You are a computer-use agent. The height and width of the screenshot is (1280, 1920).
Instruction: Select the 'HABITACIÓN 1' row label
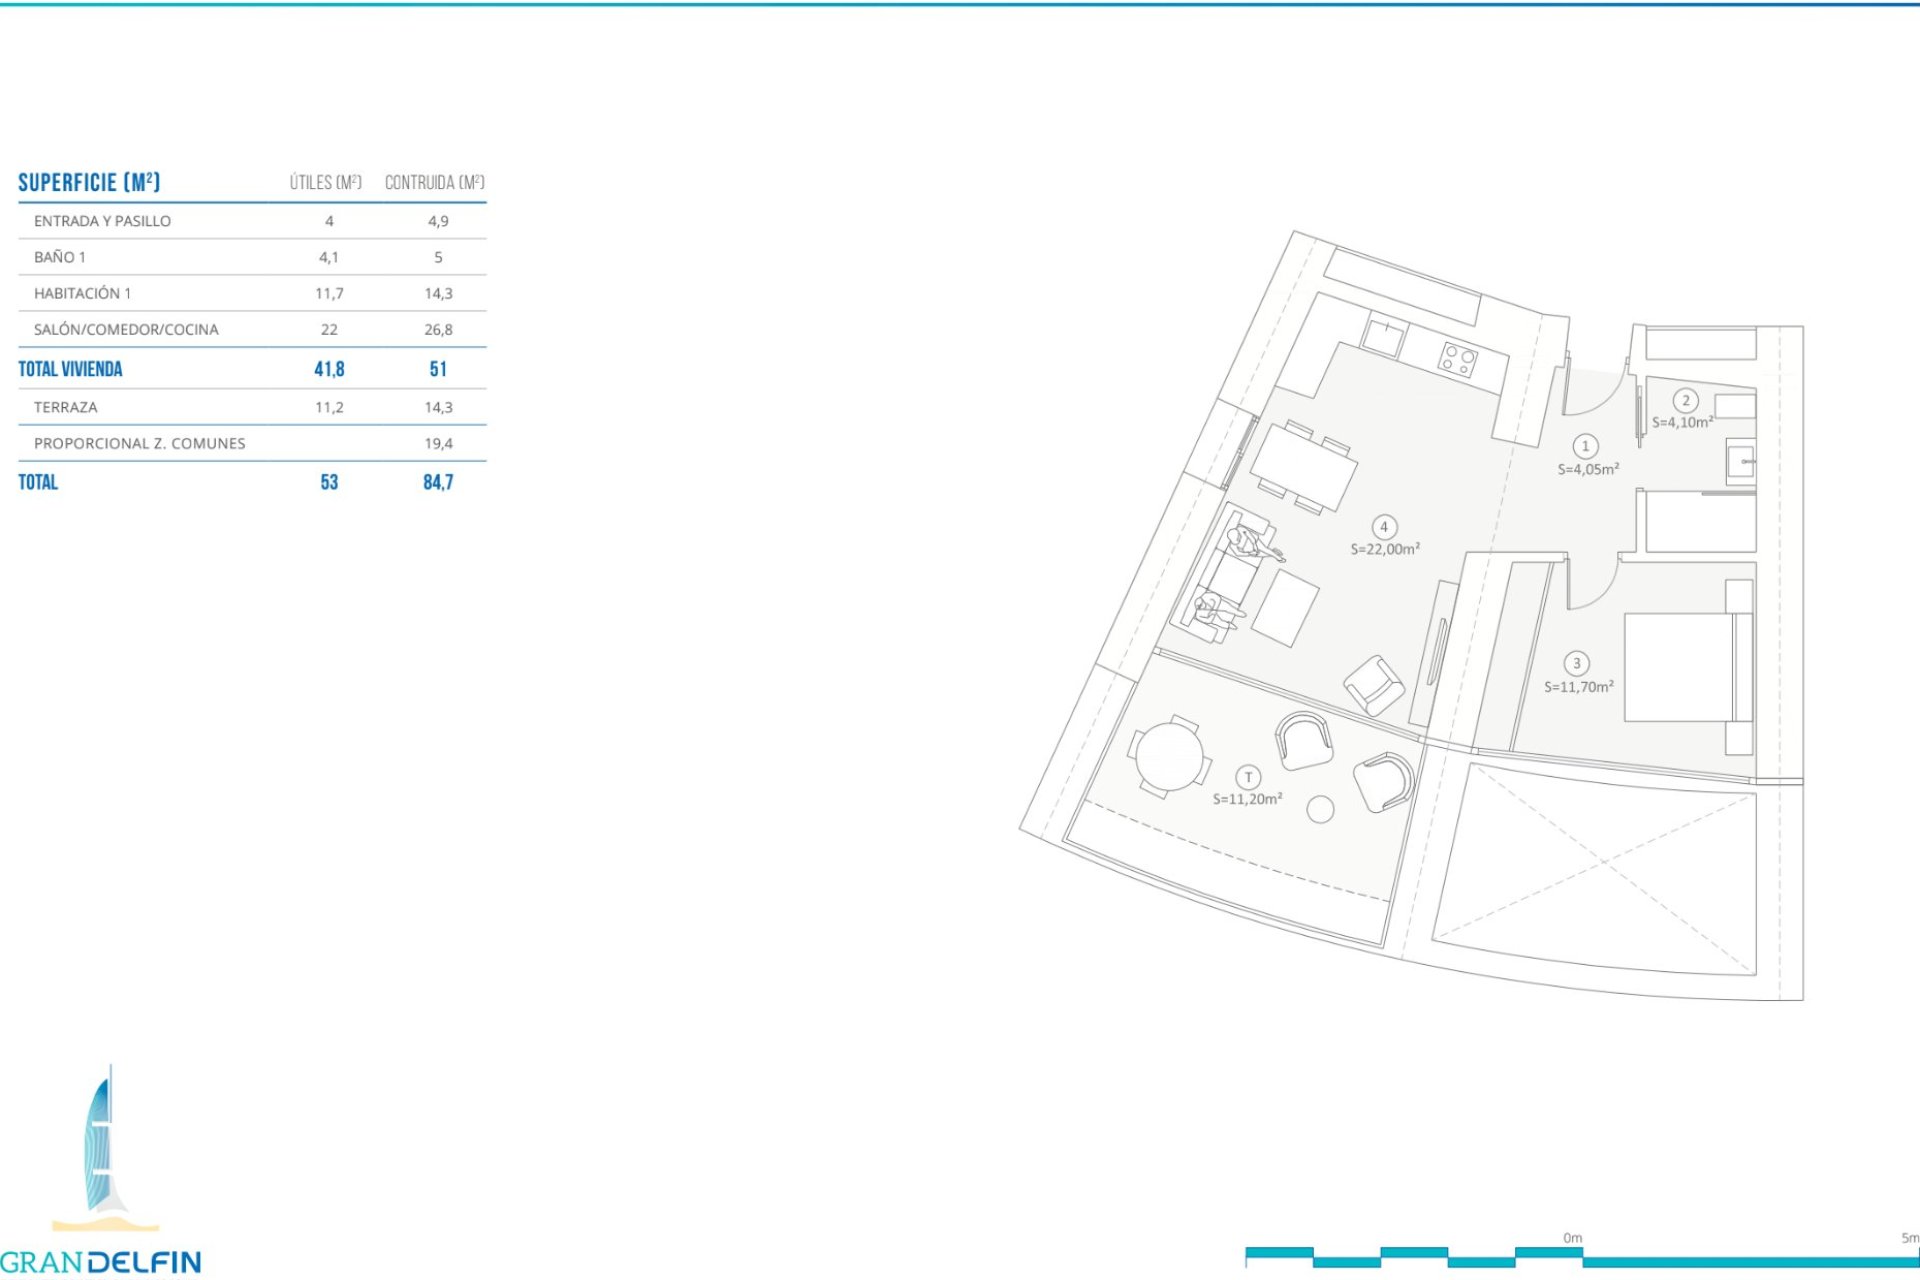82,293
